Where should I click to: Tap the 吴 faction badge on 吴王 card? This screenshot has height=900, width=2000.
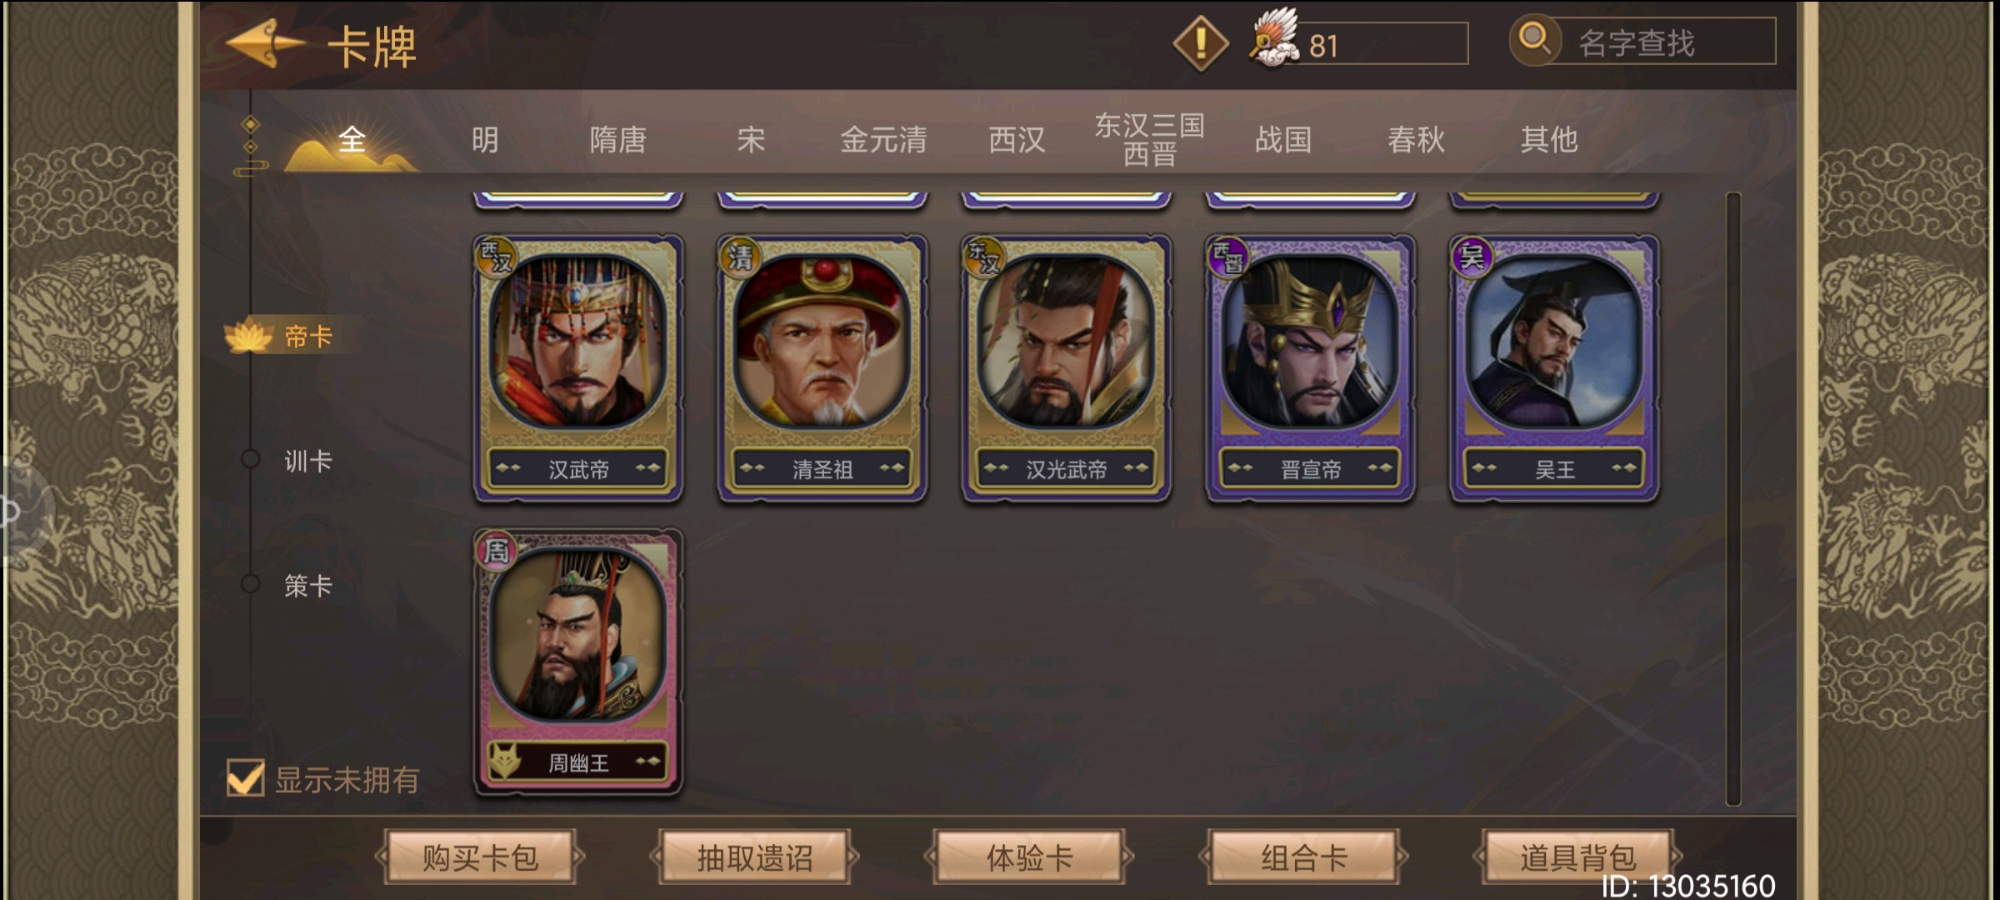(1472, 258)
